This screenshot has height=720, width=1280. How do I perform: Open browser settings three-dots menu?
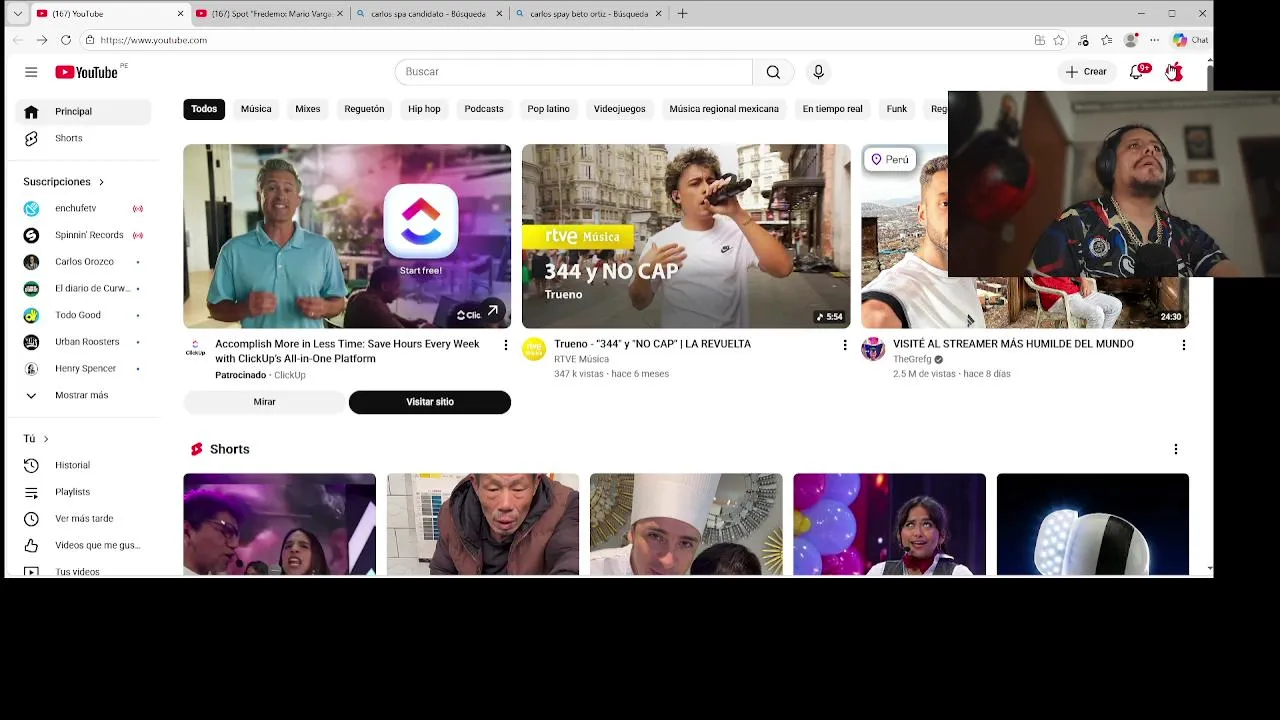click(1154, 40)
